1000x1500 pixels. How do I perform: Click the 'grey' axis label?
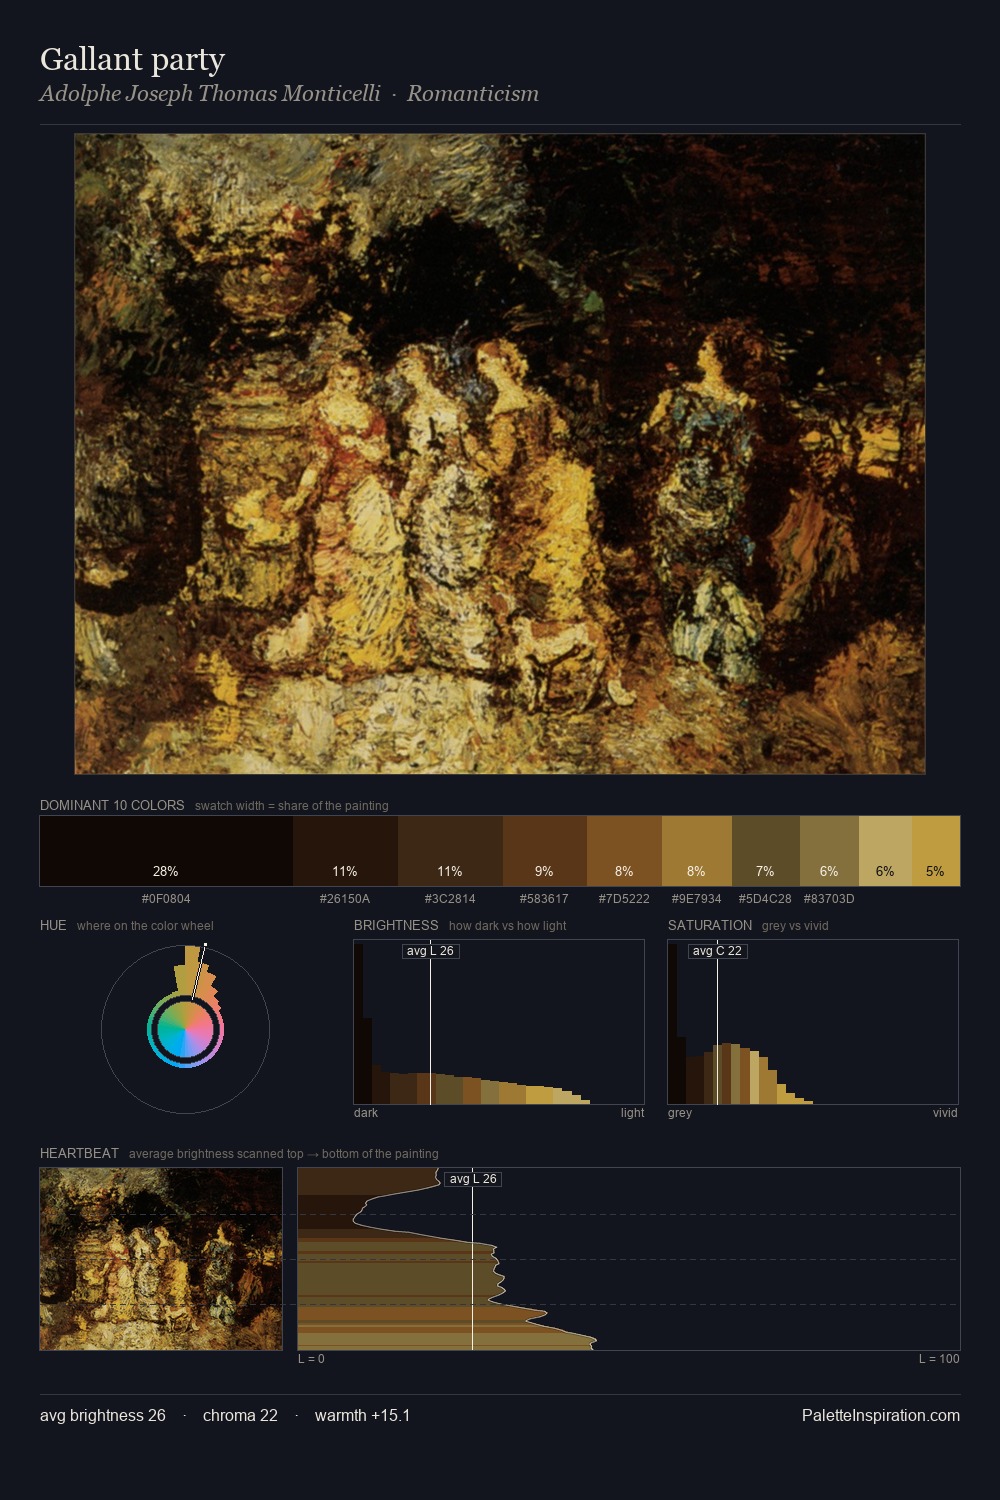pyautogui.click(x=680, y=1112)
